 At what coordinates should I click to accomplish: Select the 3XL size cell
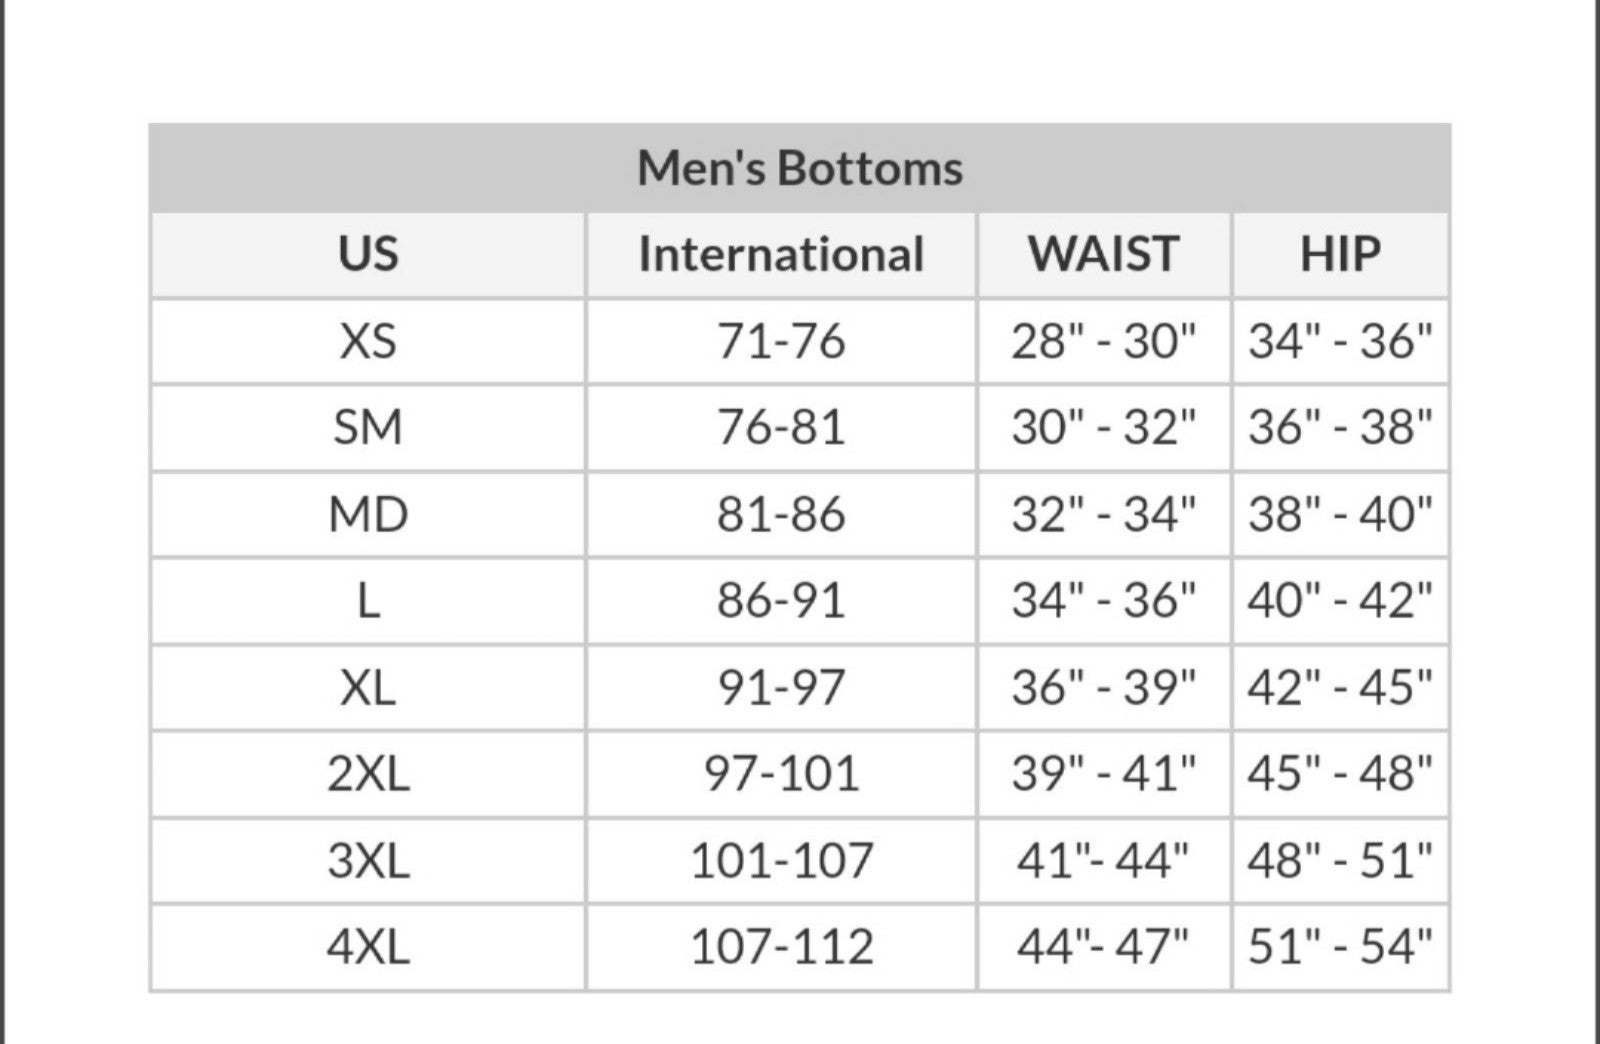[x=368, y=860]
